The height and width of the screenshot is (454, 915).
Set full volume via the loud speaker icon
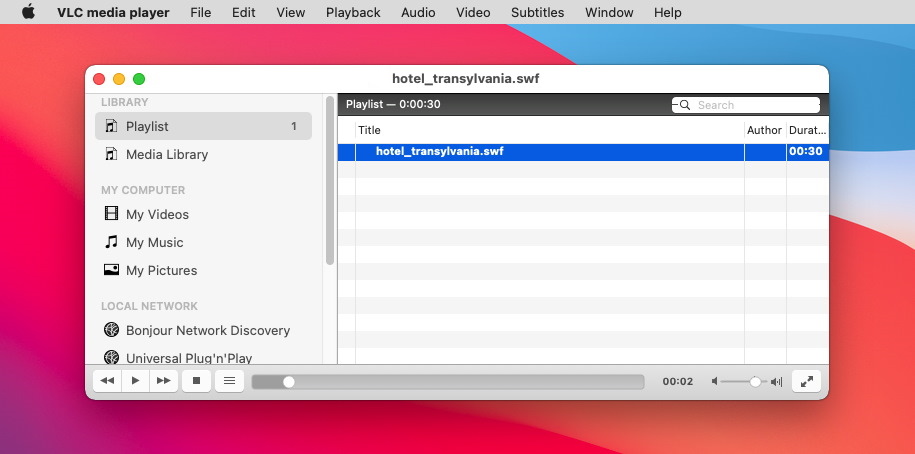click(776, 382)
